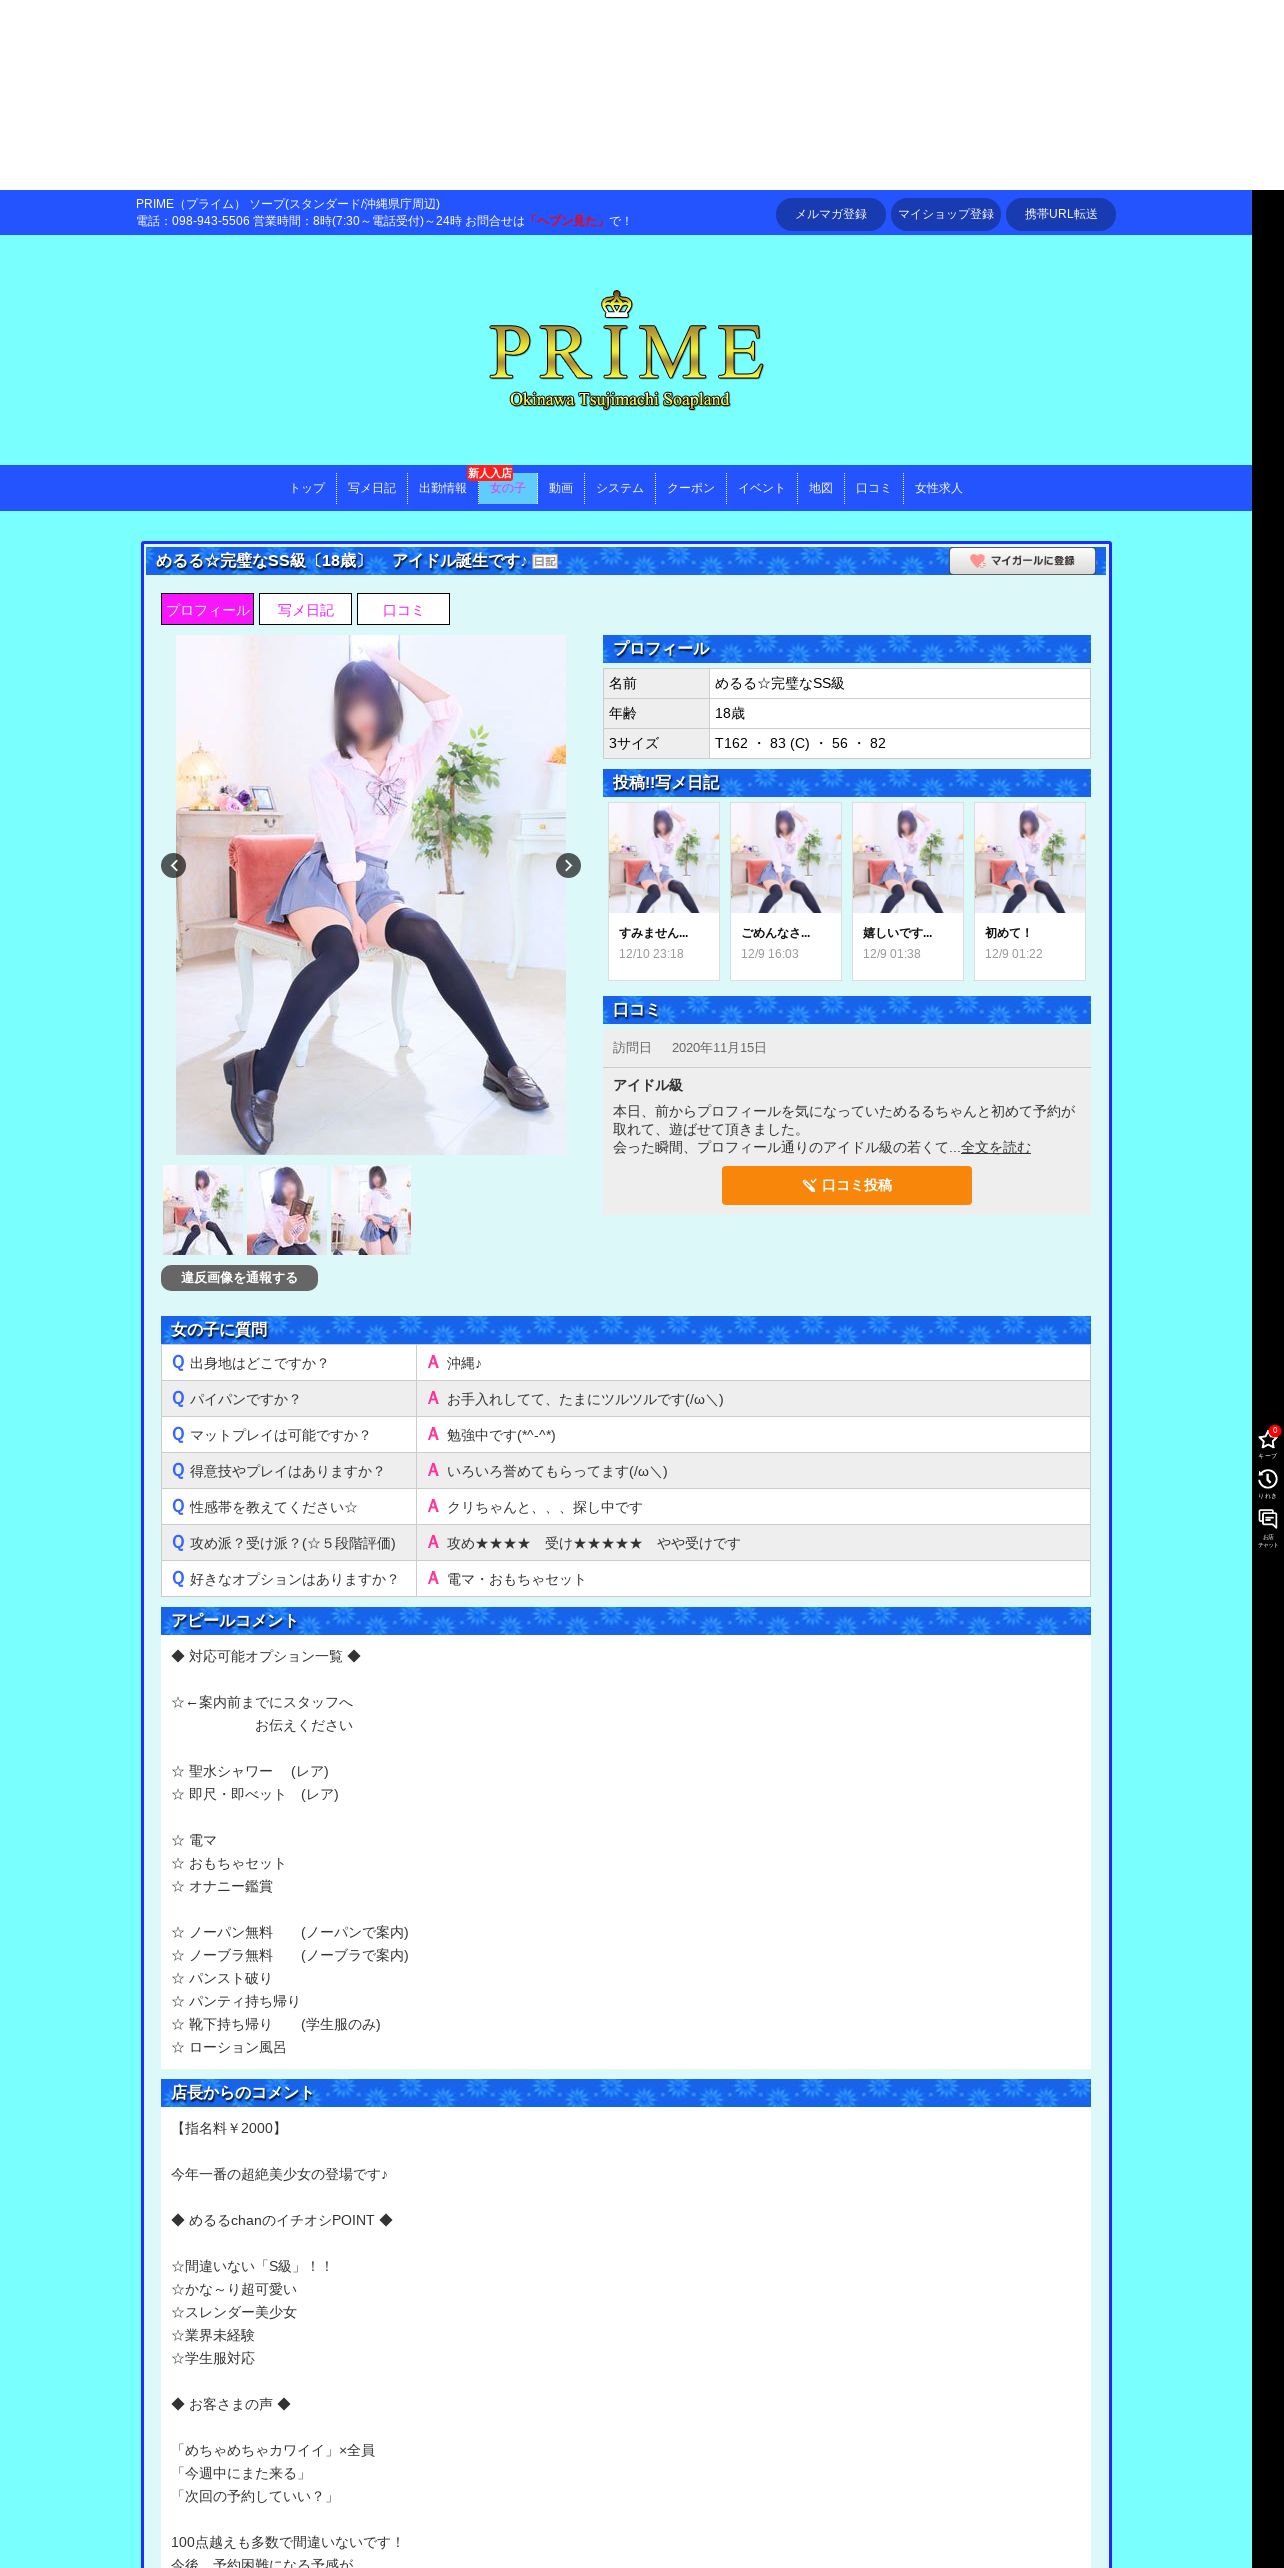Click the visit date 2020年11月15日
The height and width of the screenshot is (2568, 1284).
[x=719, y=1048]
